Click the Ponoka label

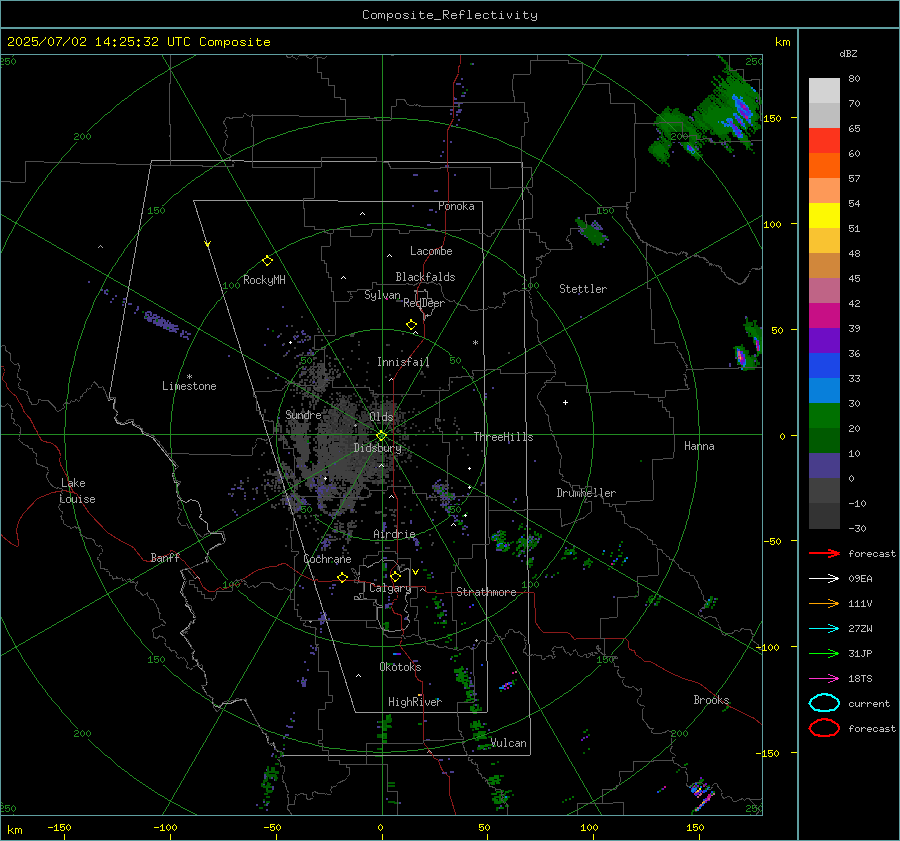456,207
